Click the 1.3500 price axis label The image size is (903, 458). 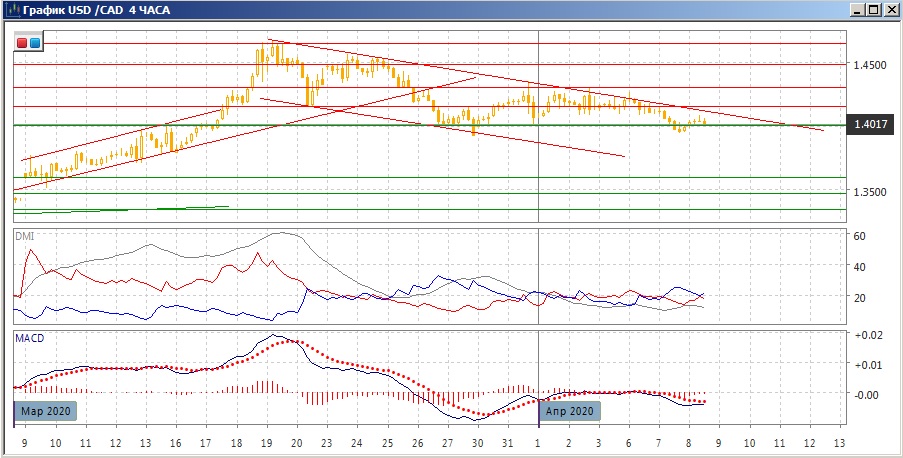870,192
